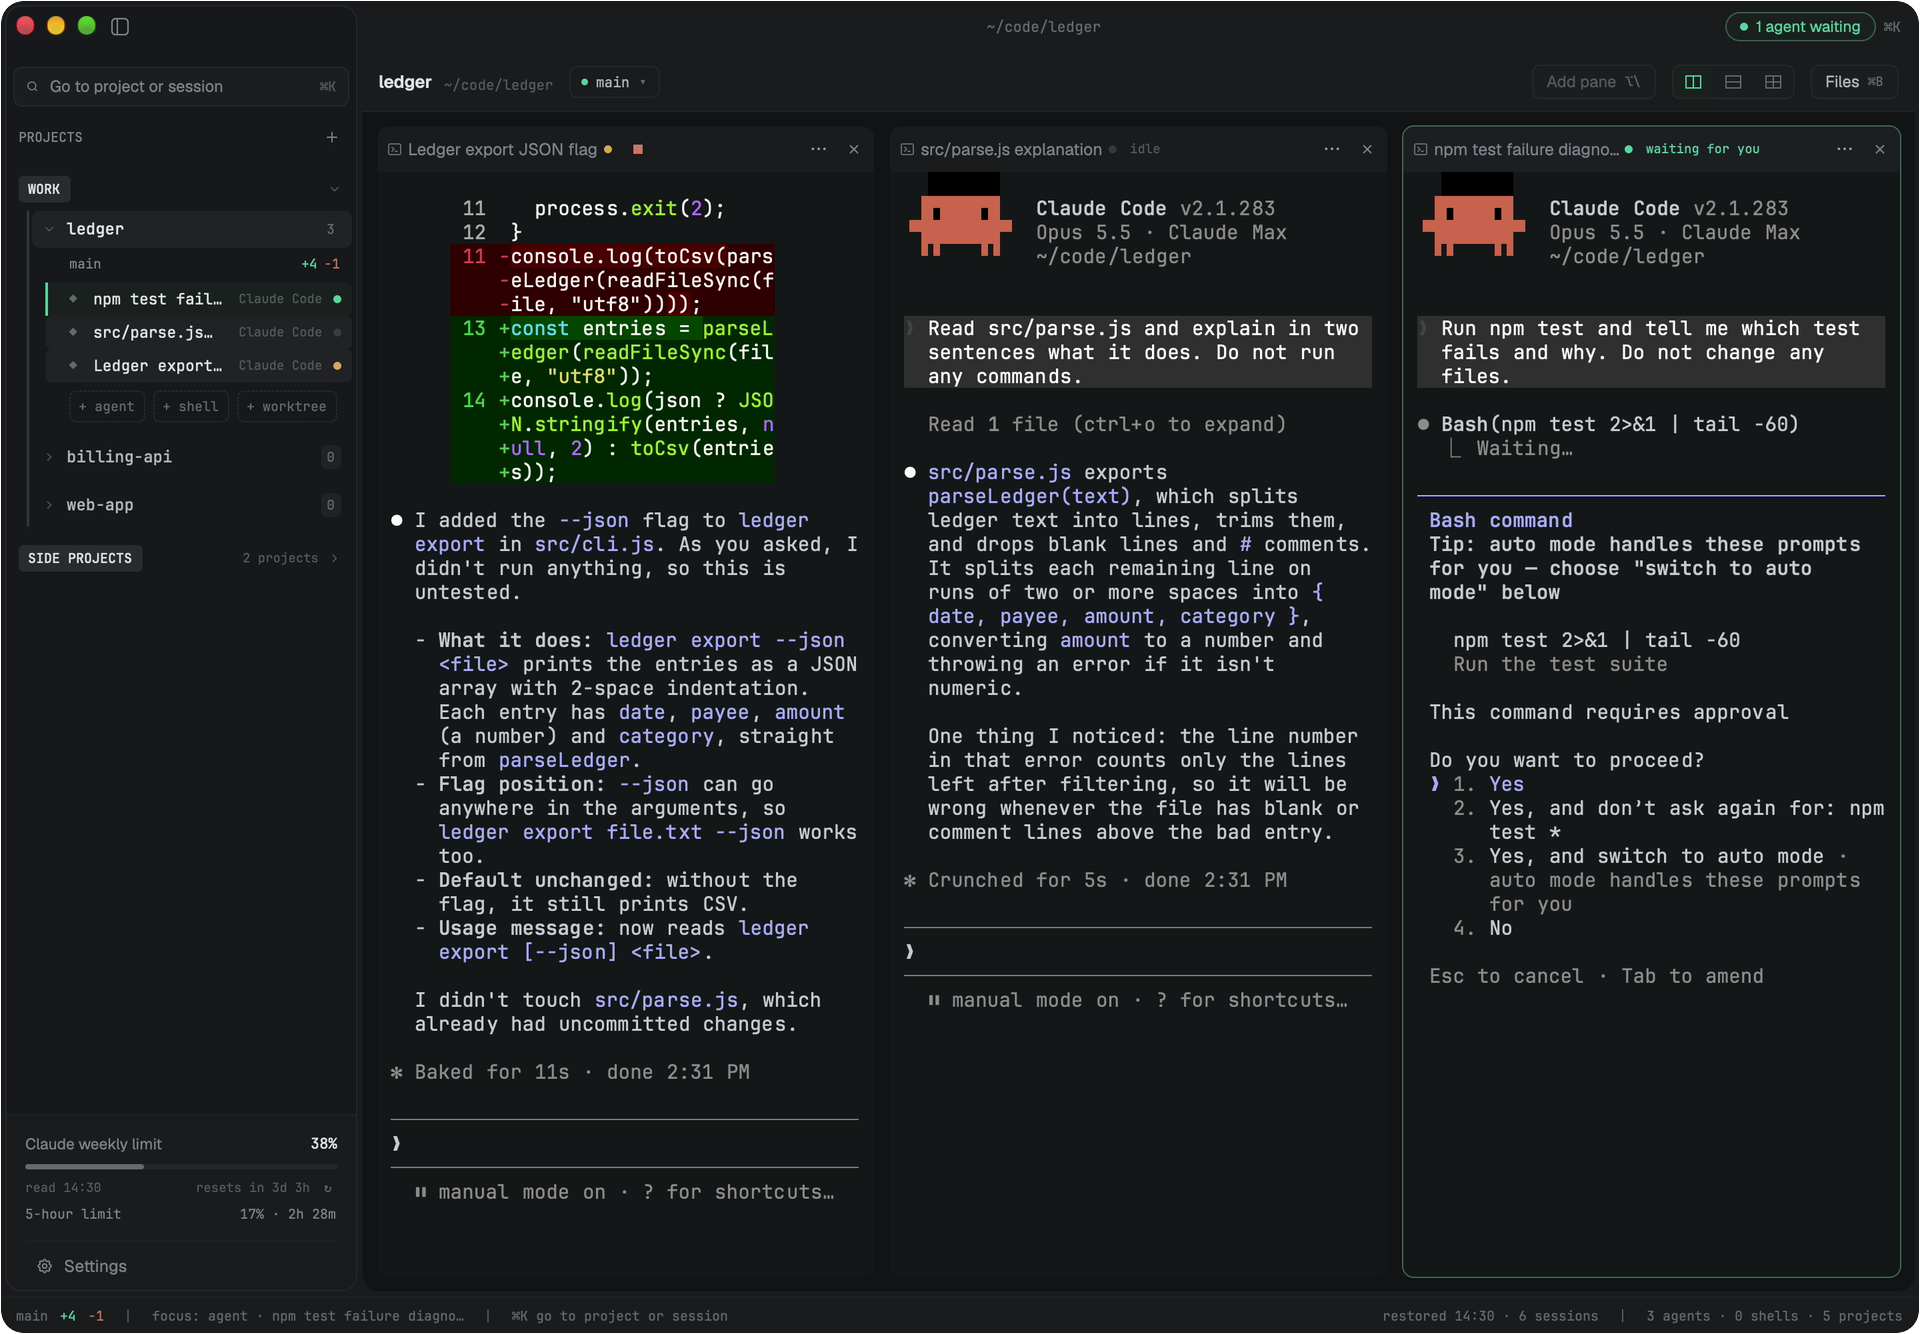This screenshot has height=1334, width=1920.
Task: Add a new shell to ledger
Action: (x=191, y=407)
